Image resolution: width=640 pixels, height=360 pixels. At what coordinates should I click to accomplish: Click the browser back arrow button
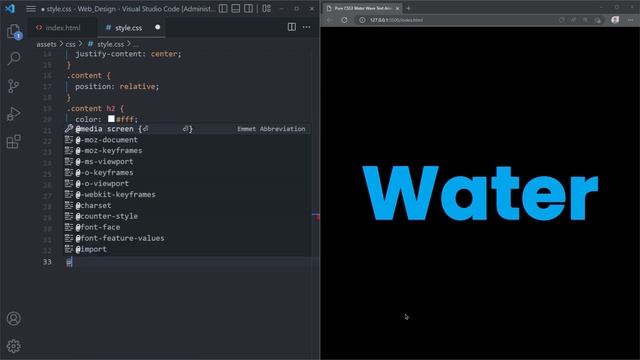click(329, 20)
